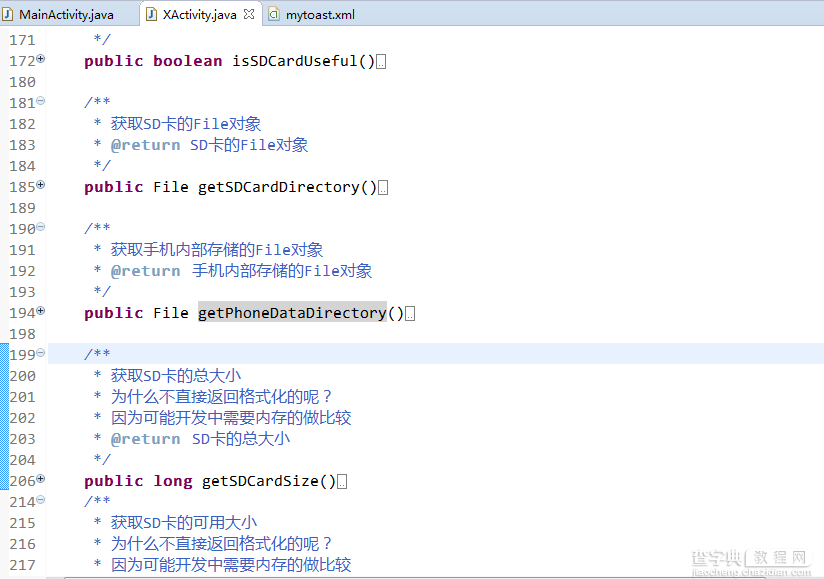Click the File return type on line 194
This screenshot has width=824, height=579.
[171, 313]
